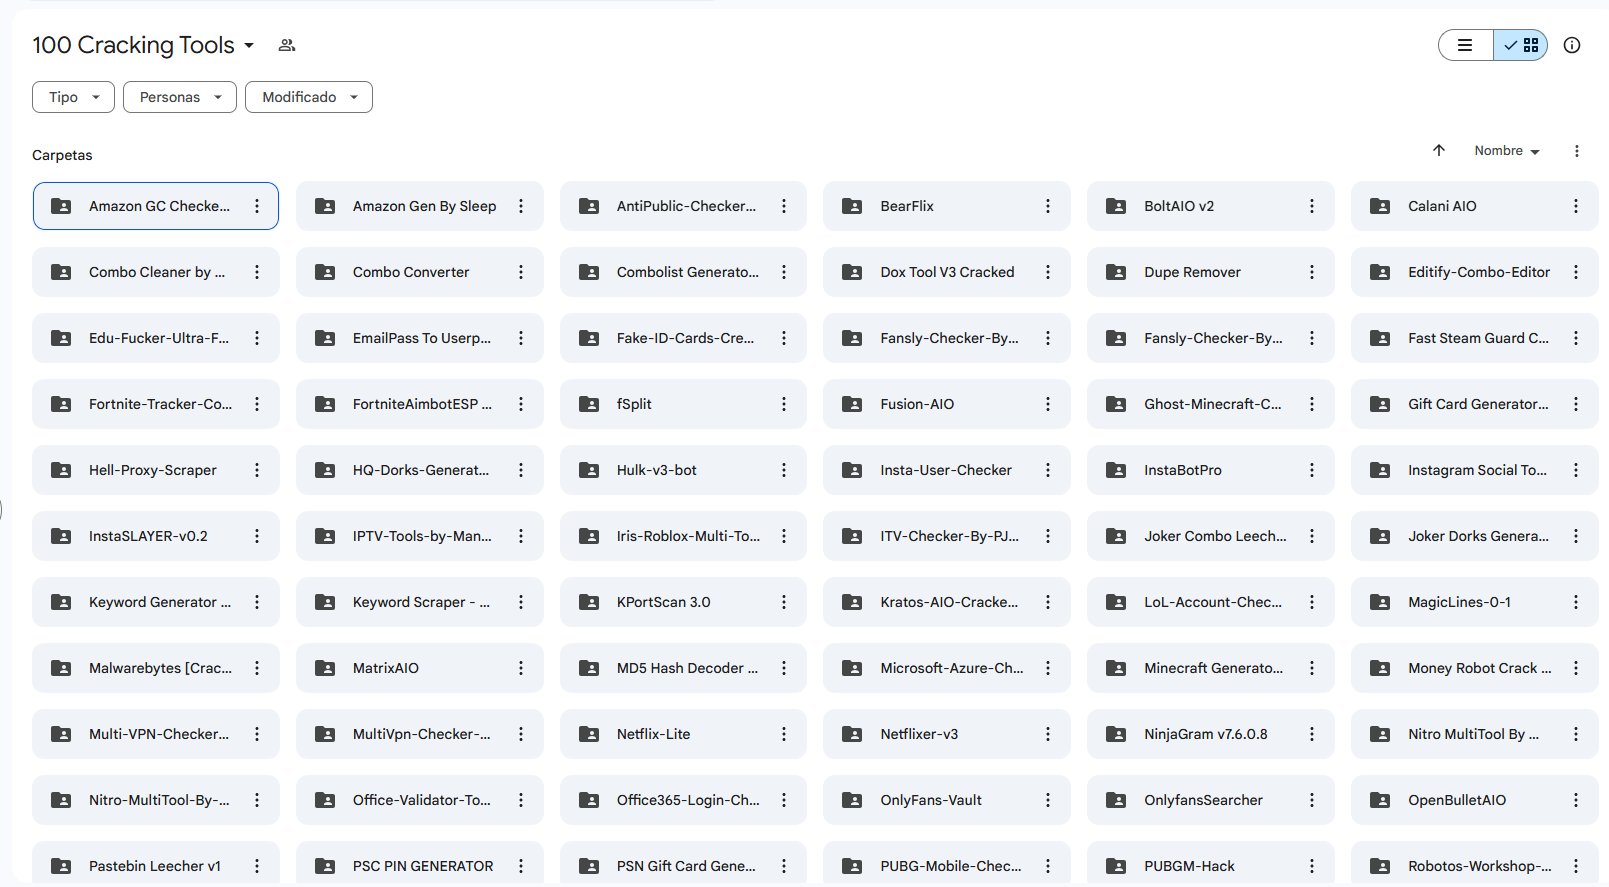This screenshot has width=1609, height=887.
Task: Open more actions for fSplit folder
Action: (x=784, y=404)
